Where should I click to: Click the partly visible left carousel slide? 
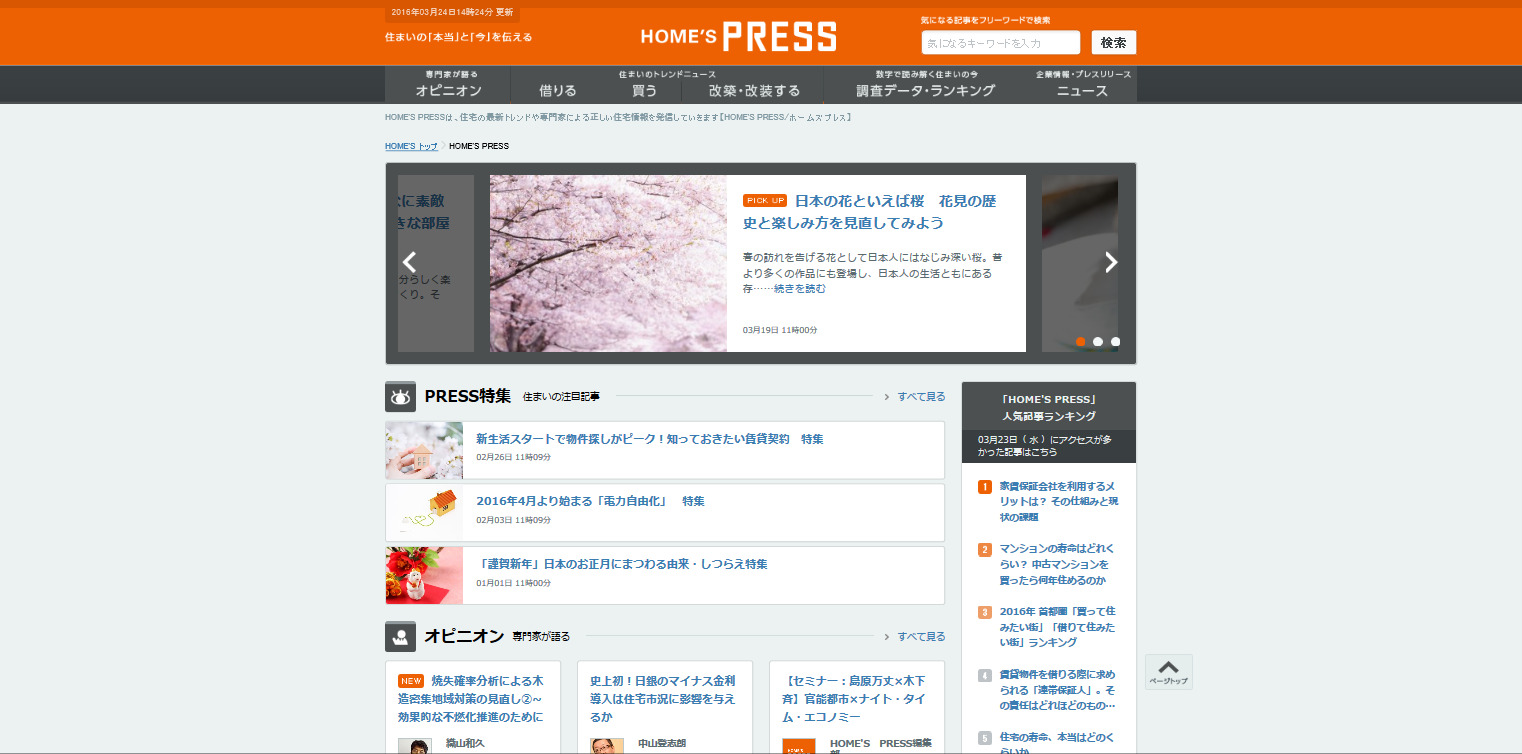(436, 263)
